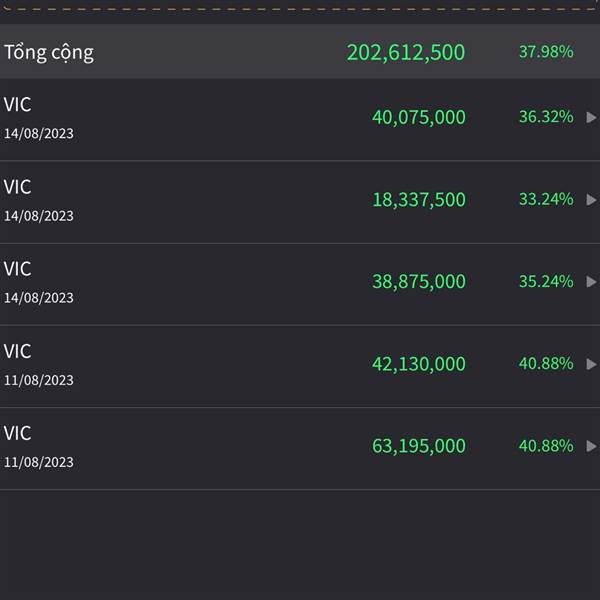600x600 pixels.
Task: Open the VIC ticker in the 40,075,000 row
Action: point(17,104)
